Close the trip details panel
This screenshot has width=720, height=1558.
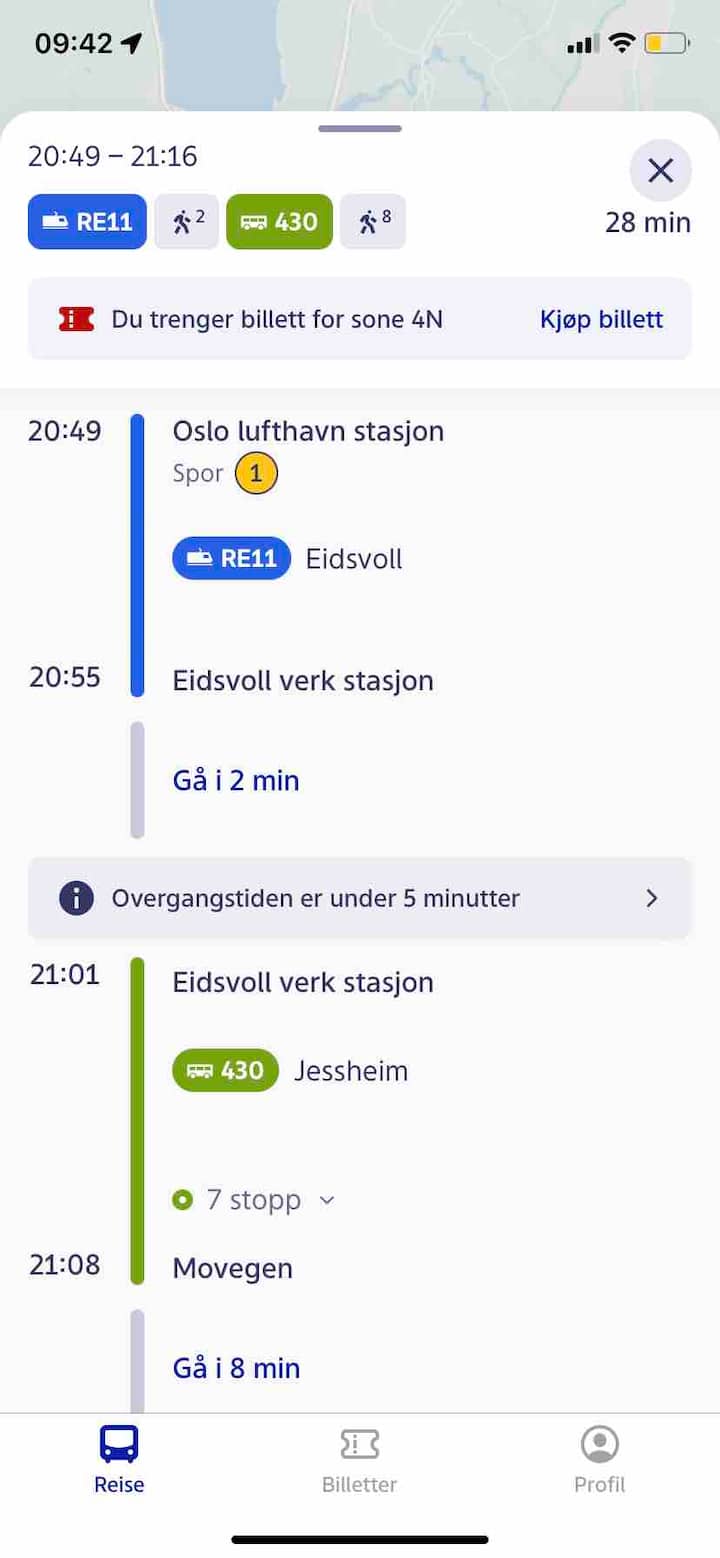click(x=660, y=171)
